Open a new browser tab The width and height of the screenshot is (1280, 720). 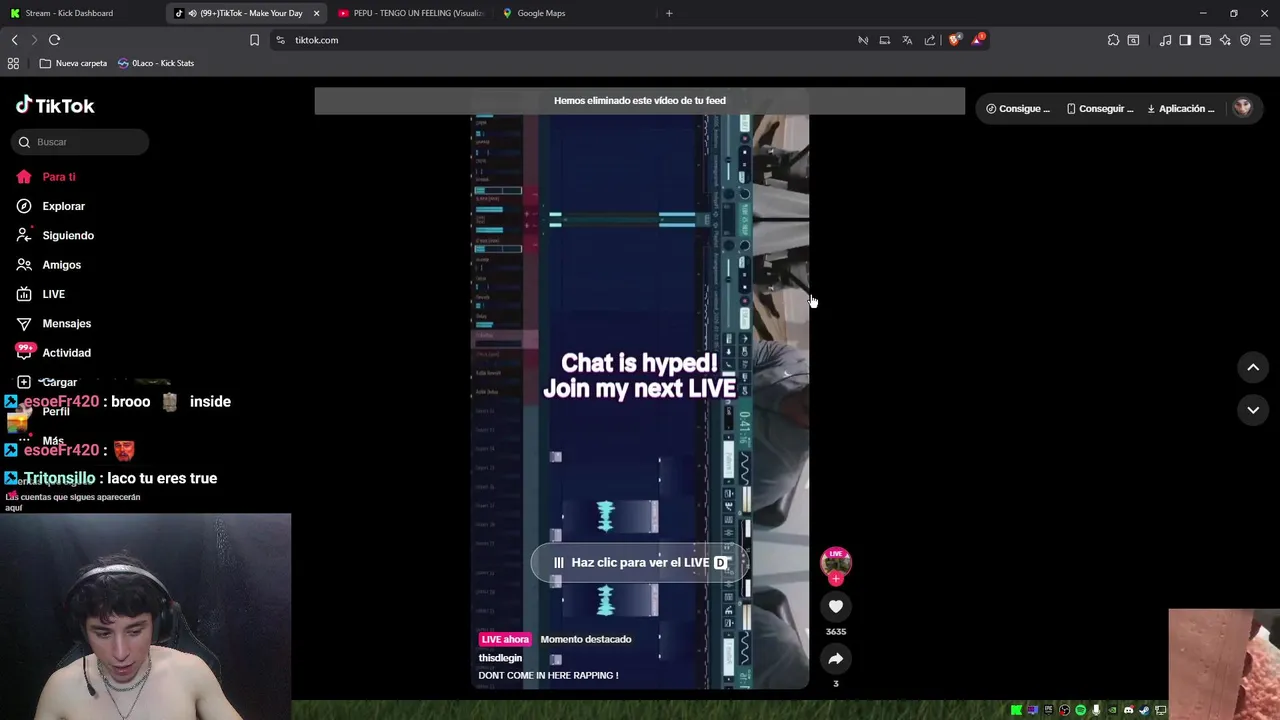[x=669, y=13]
